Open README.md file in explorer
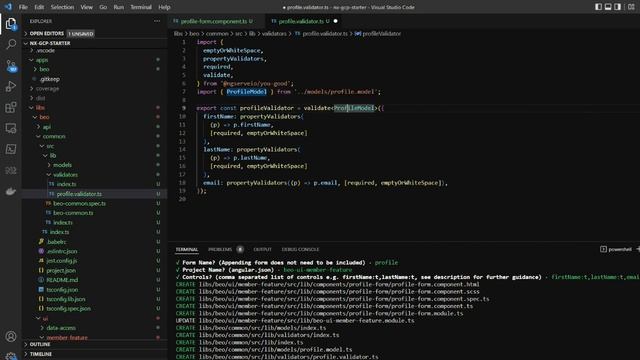Viewport: 640px width, 360px height. 62,280
